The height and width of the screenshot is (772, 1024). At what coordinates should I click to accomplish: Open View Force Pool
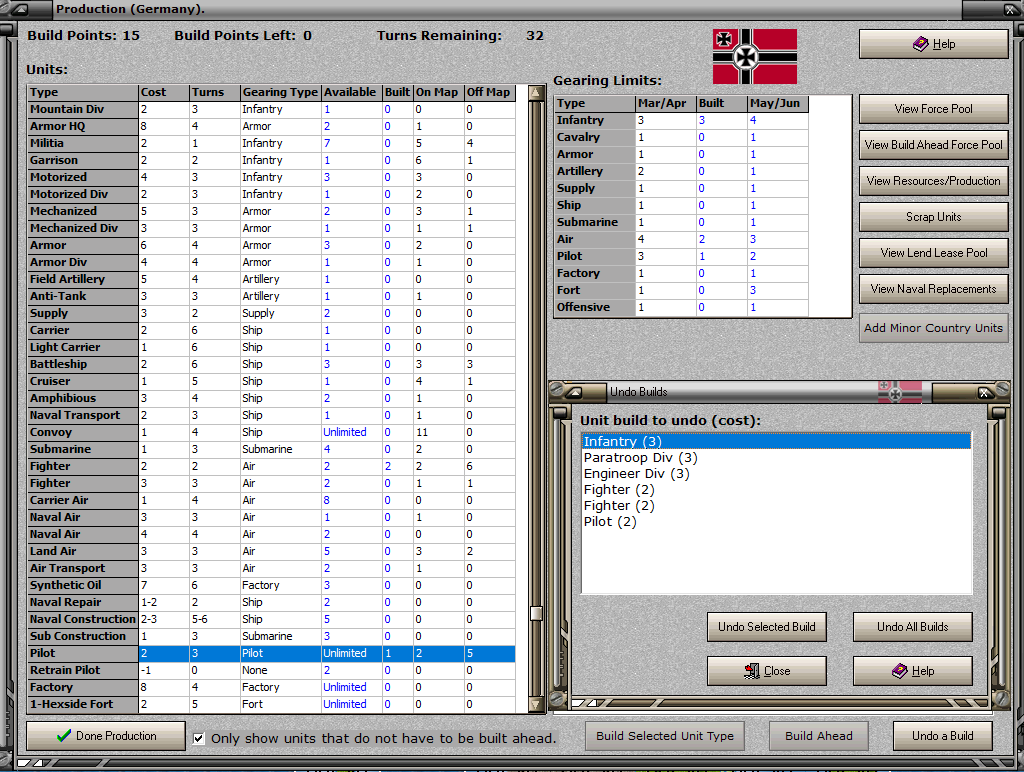(x=933, y=108)
